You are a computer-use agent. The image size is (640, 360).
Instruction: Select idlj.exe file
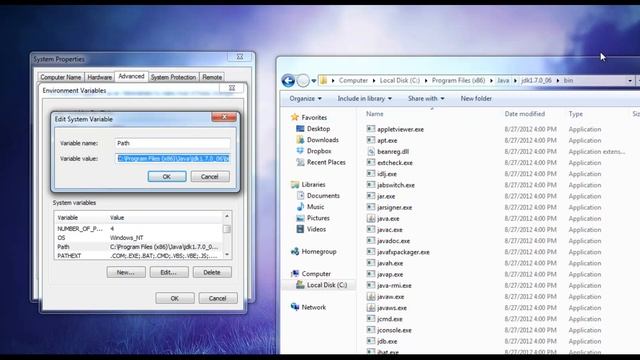click(x=387, y=174)
